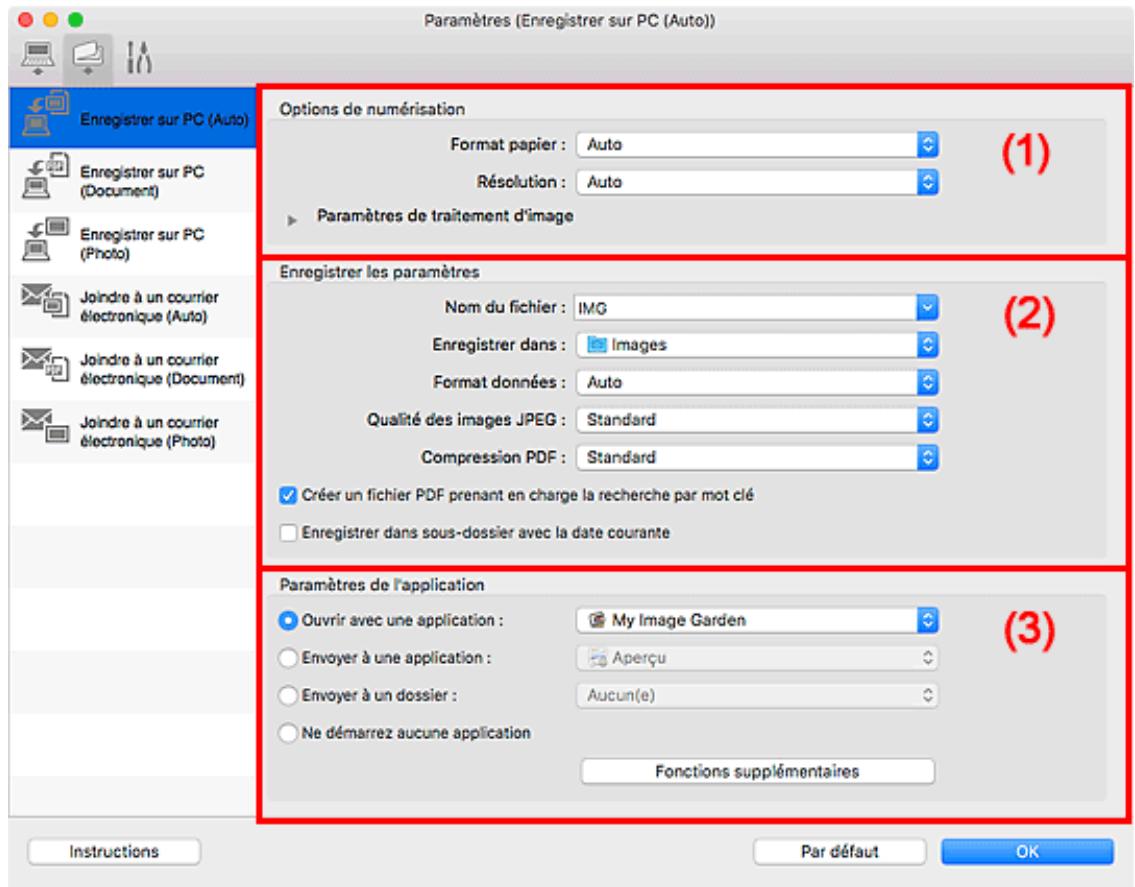Viewport: 1135px width, 887px height.
Task: Open the scan-from-operation-panel settings tab icon
Action: tap(88, 58)
